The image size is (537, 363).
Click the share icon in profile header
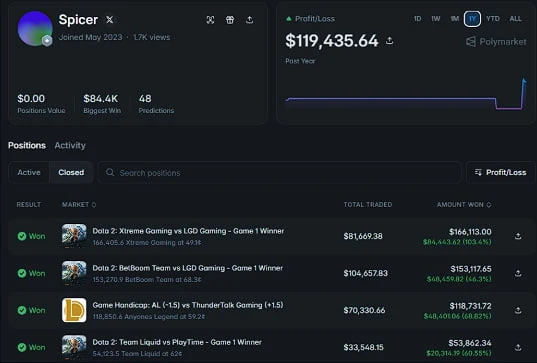coord(250,20)
